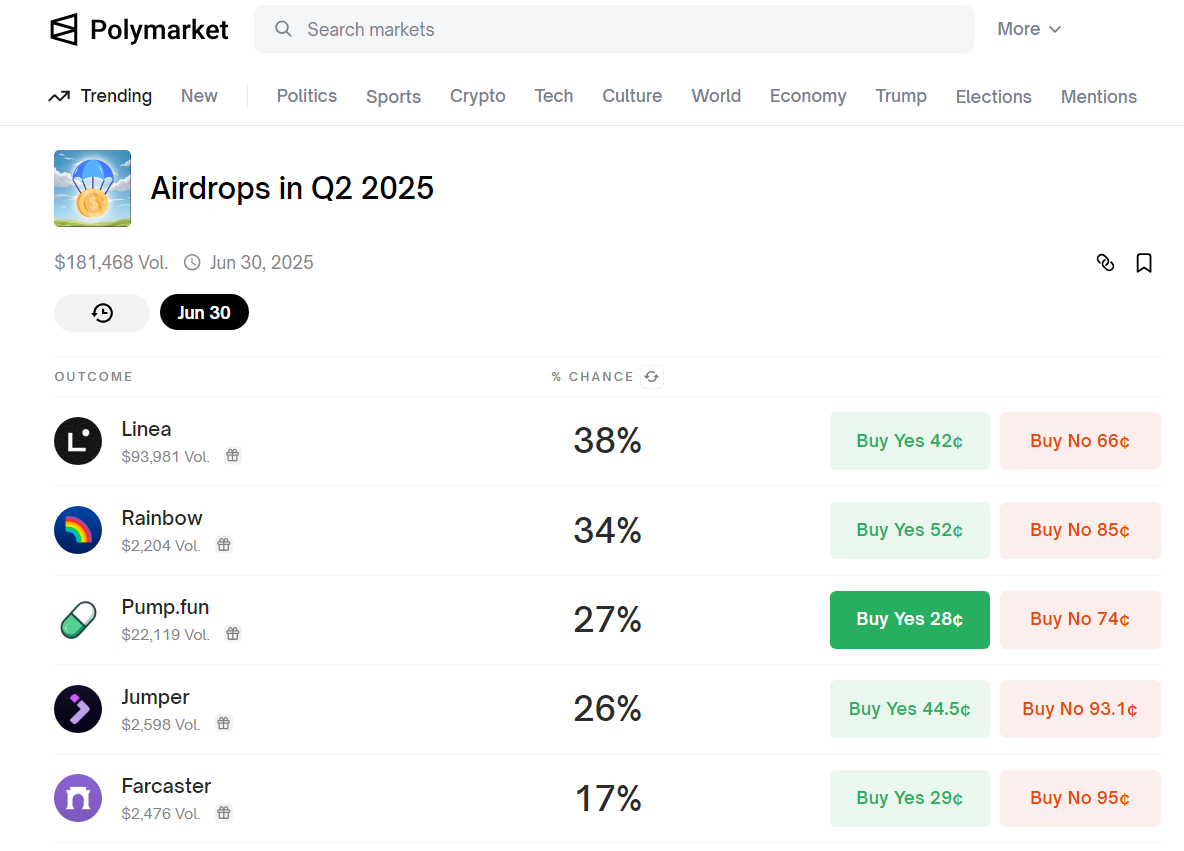Click the Airdrops parachute thumbnail image
Viewport: 1184px width, 851px height.
(92, 188)
